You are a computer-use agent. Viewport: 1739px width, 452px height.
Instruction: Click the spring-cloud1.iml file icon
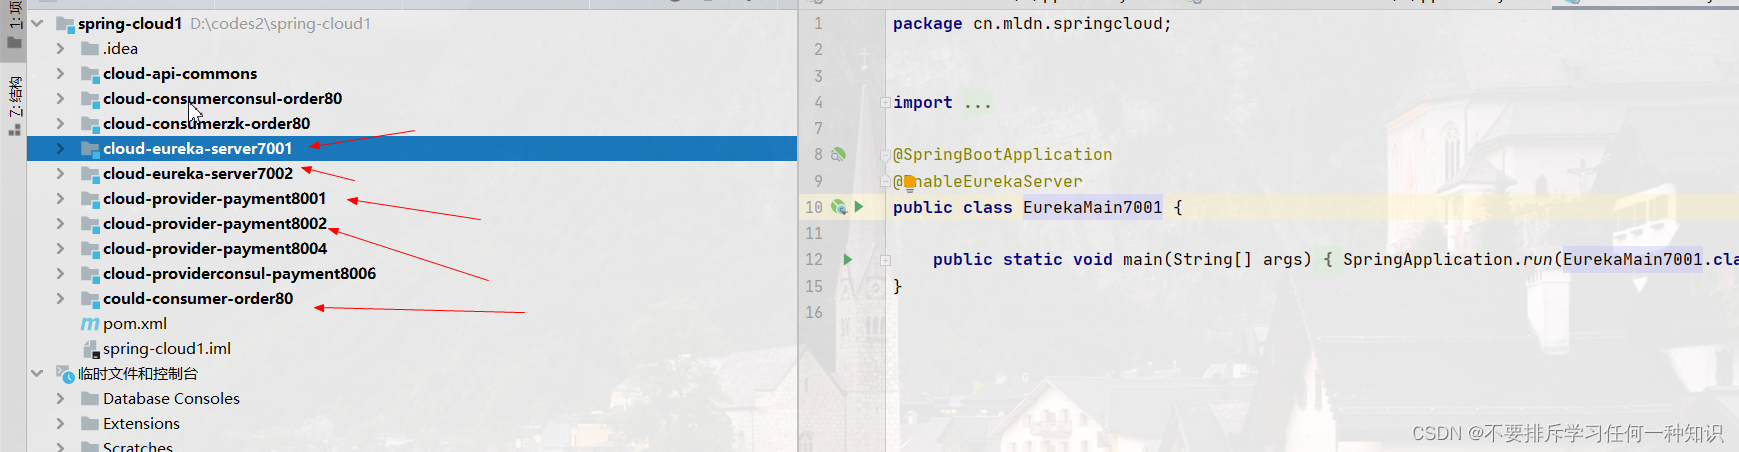[90, 348]
